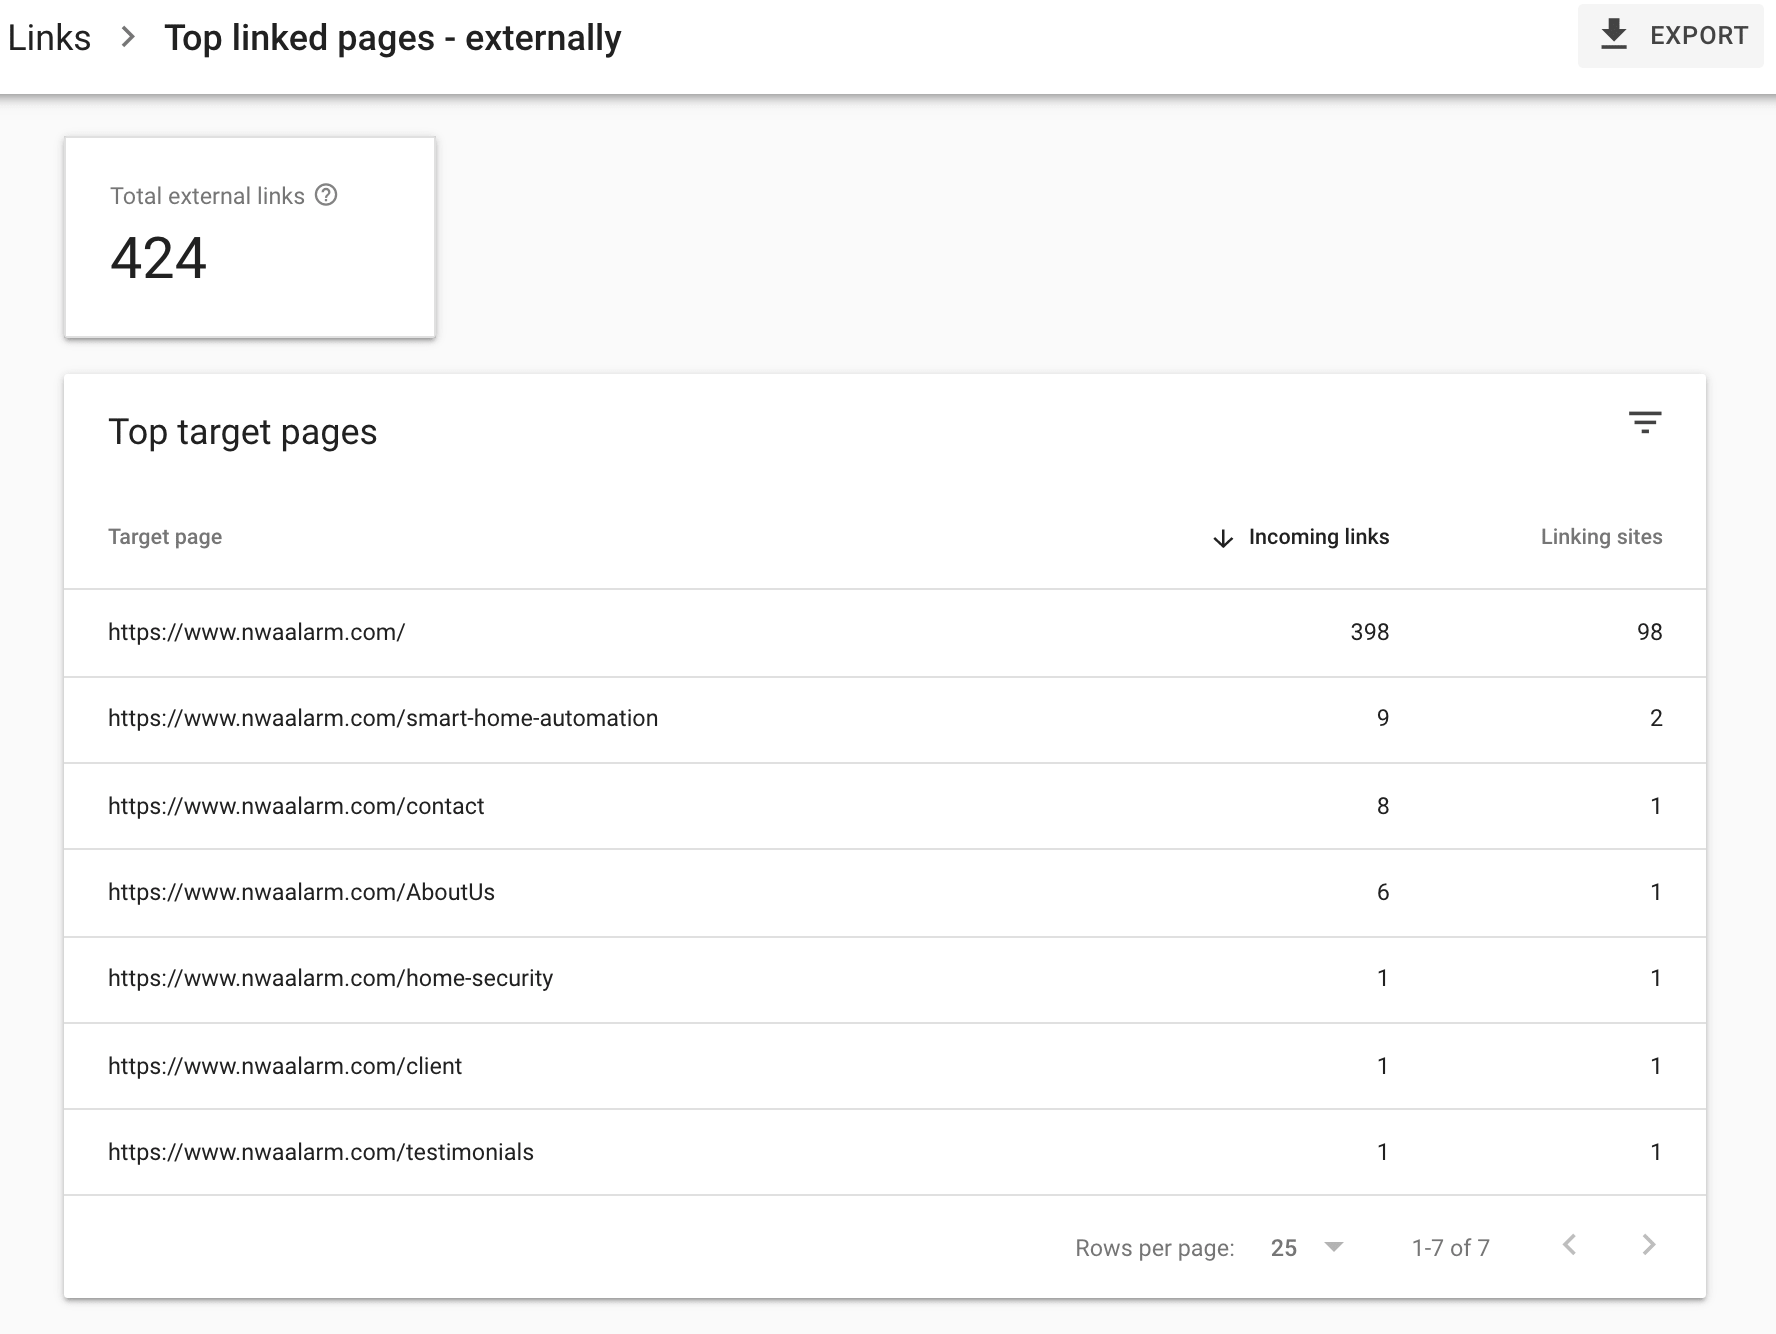Viewport: 1776px width, 1334px height.
Task: Open the Rows per page dropdown
Action: click(1306, 1247)
